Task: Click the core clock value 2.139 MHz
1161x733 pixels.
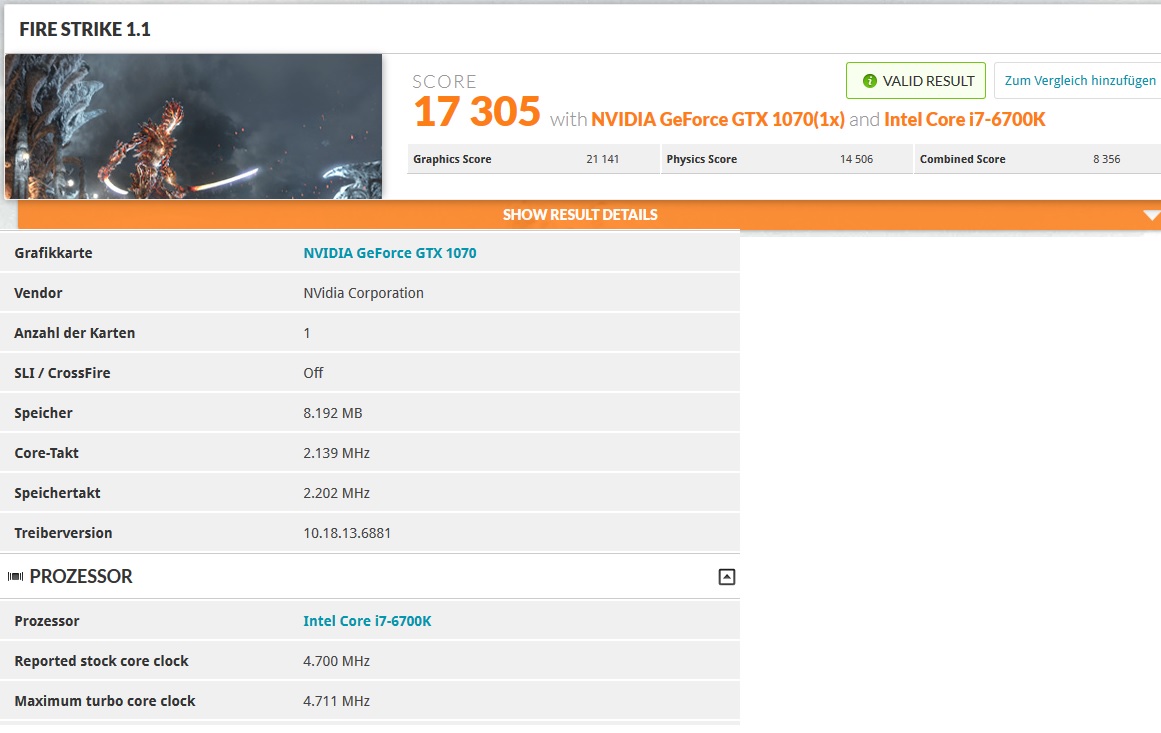Action: point(336,453)
